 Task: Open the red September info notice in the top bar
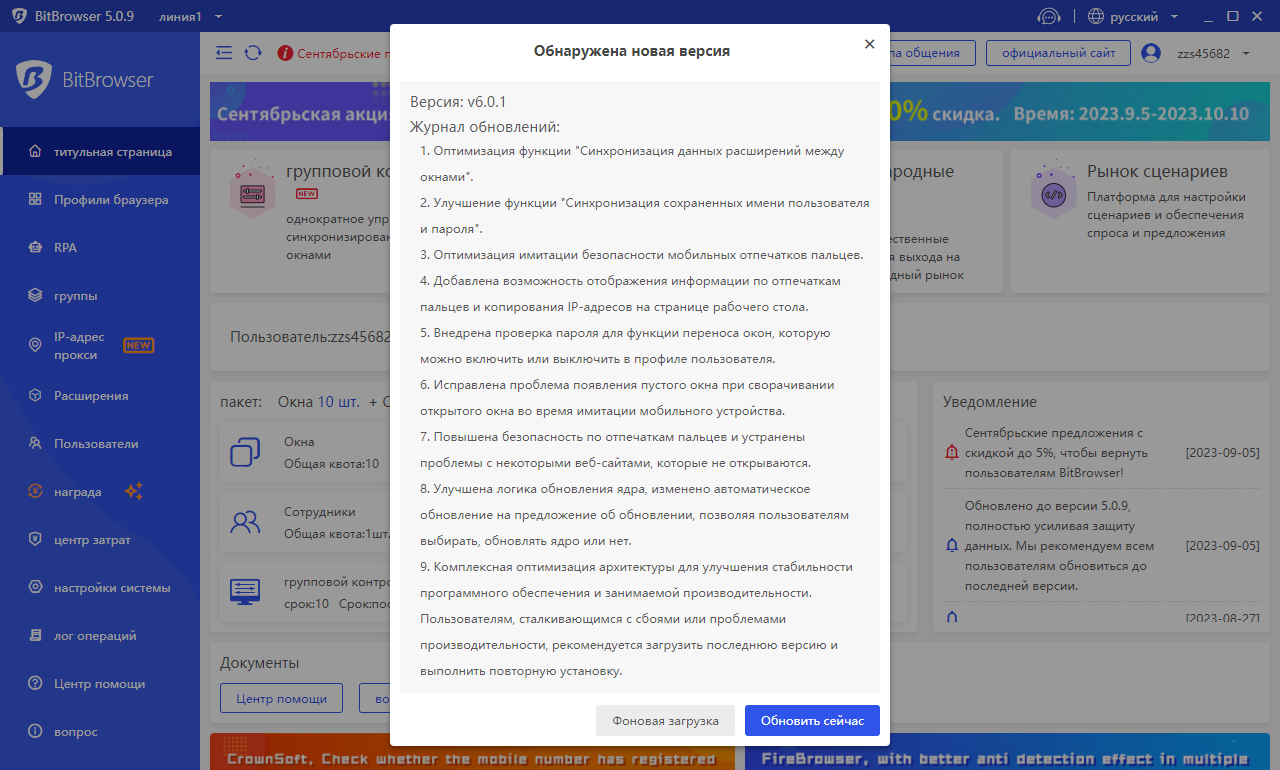pos(334,53)
